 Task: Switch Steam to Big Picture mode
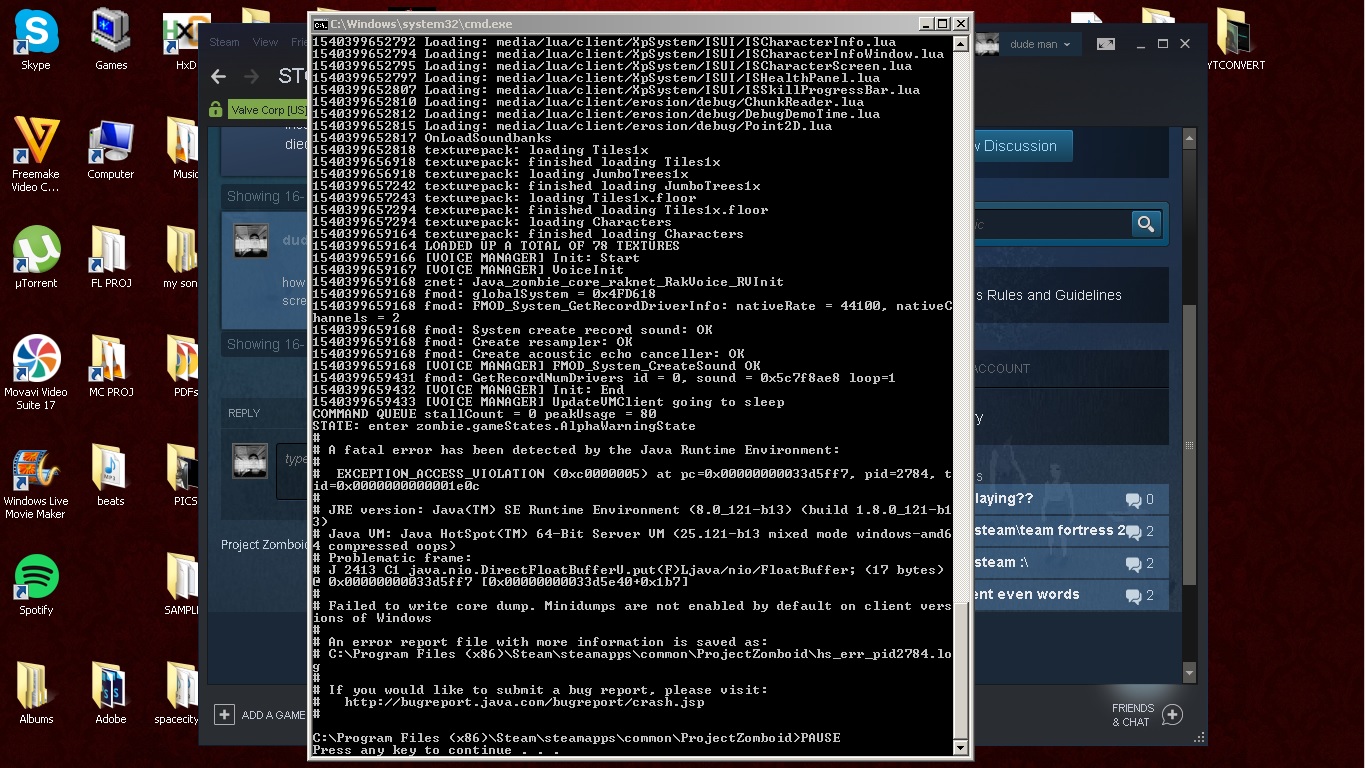(x=1106, y=44)
